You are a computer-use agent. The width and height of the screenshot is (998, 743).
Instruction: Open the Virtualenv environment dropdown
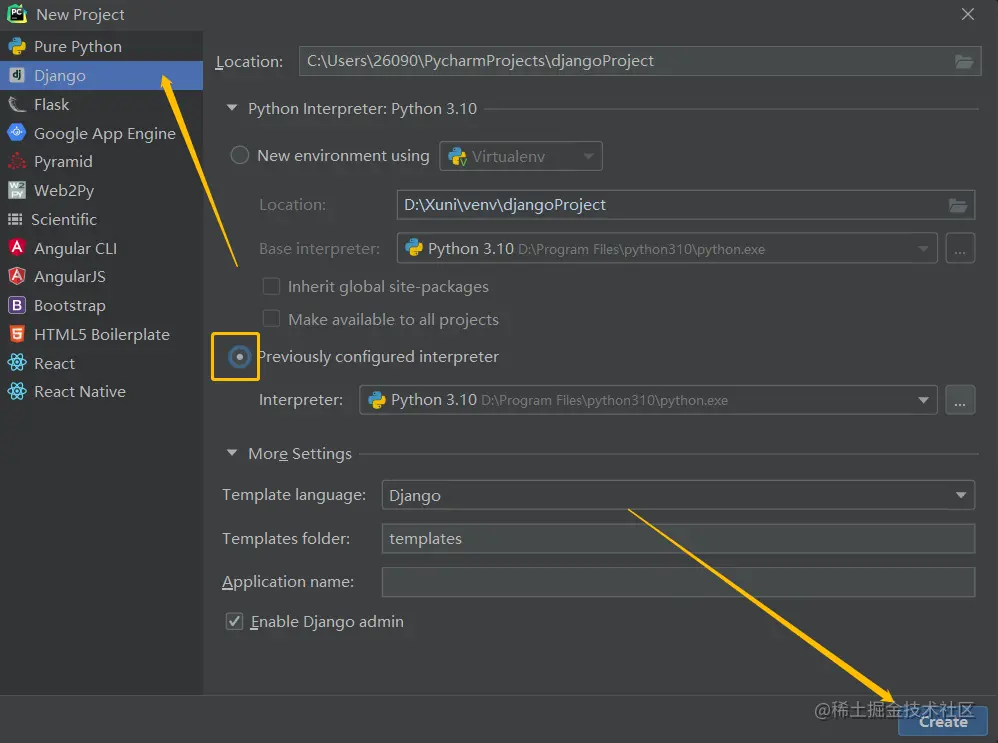(x=521, y=156)
